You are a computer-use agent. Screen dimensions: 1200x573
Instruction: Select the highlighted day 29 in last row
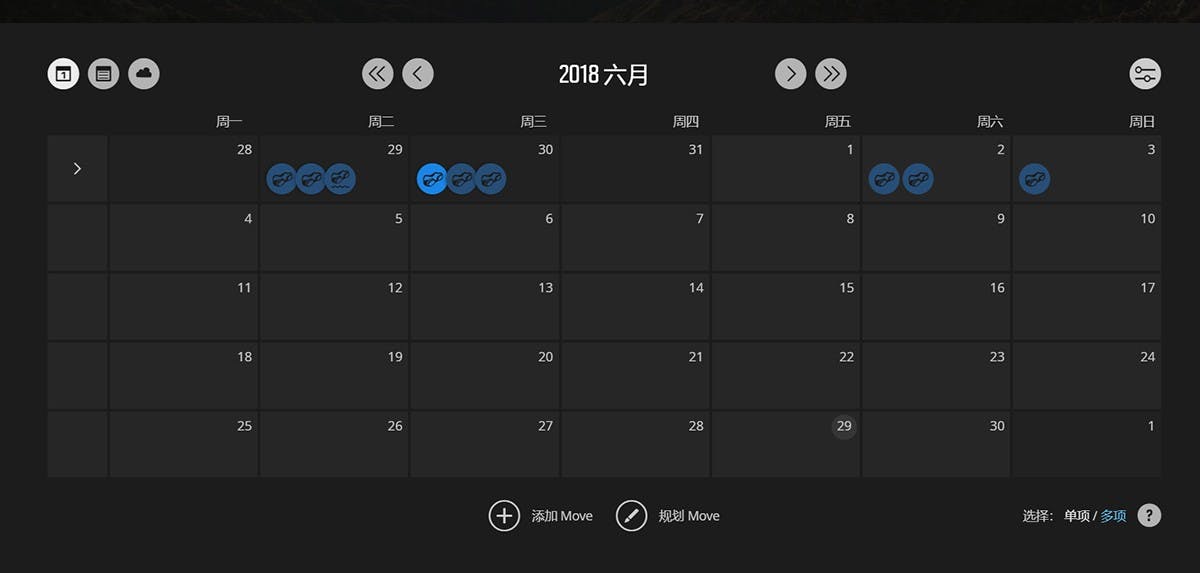pyautogui.click(x=844, y=426)
